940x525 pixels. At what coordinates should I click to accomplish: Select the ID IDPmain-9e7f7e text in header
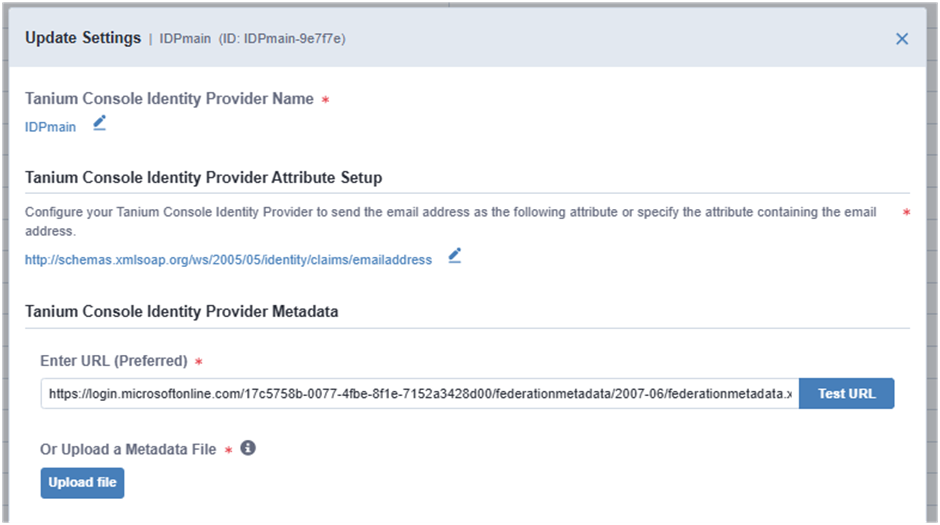282,39
